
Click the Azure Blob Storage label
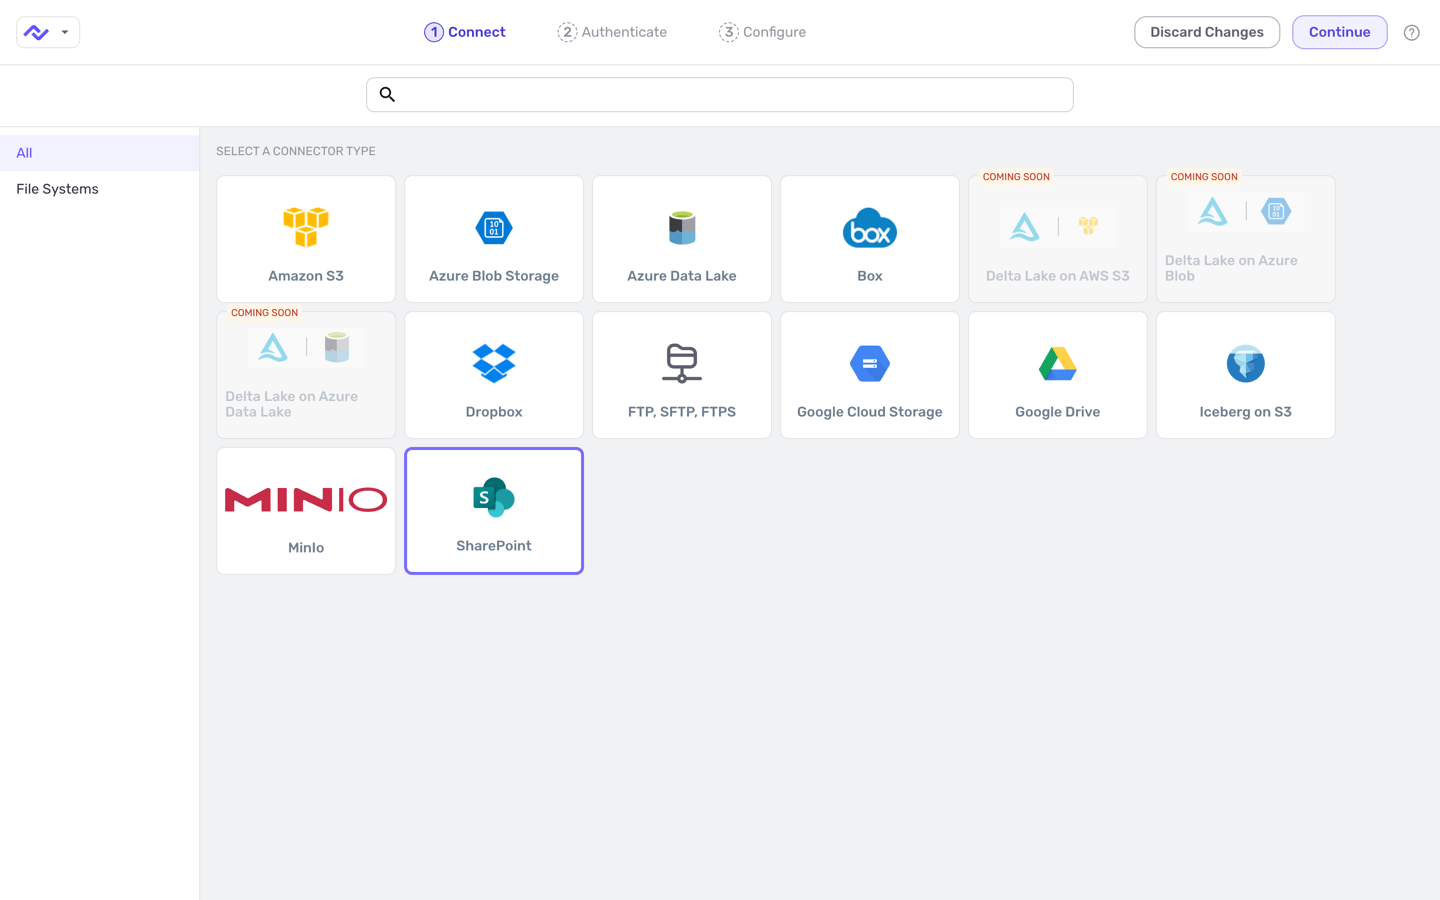point(494,276)
